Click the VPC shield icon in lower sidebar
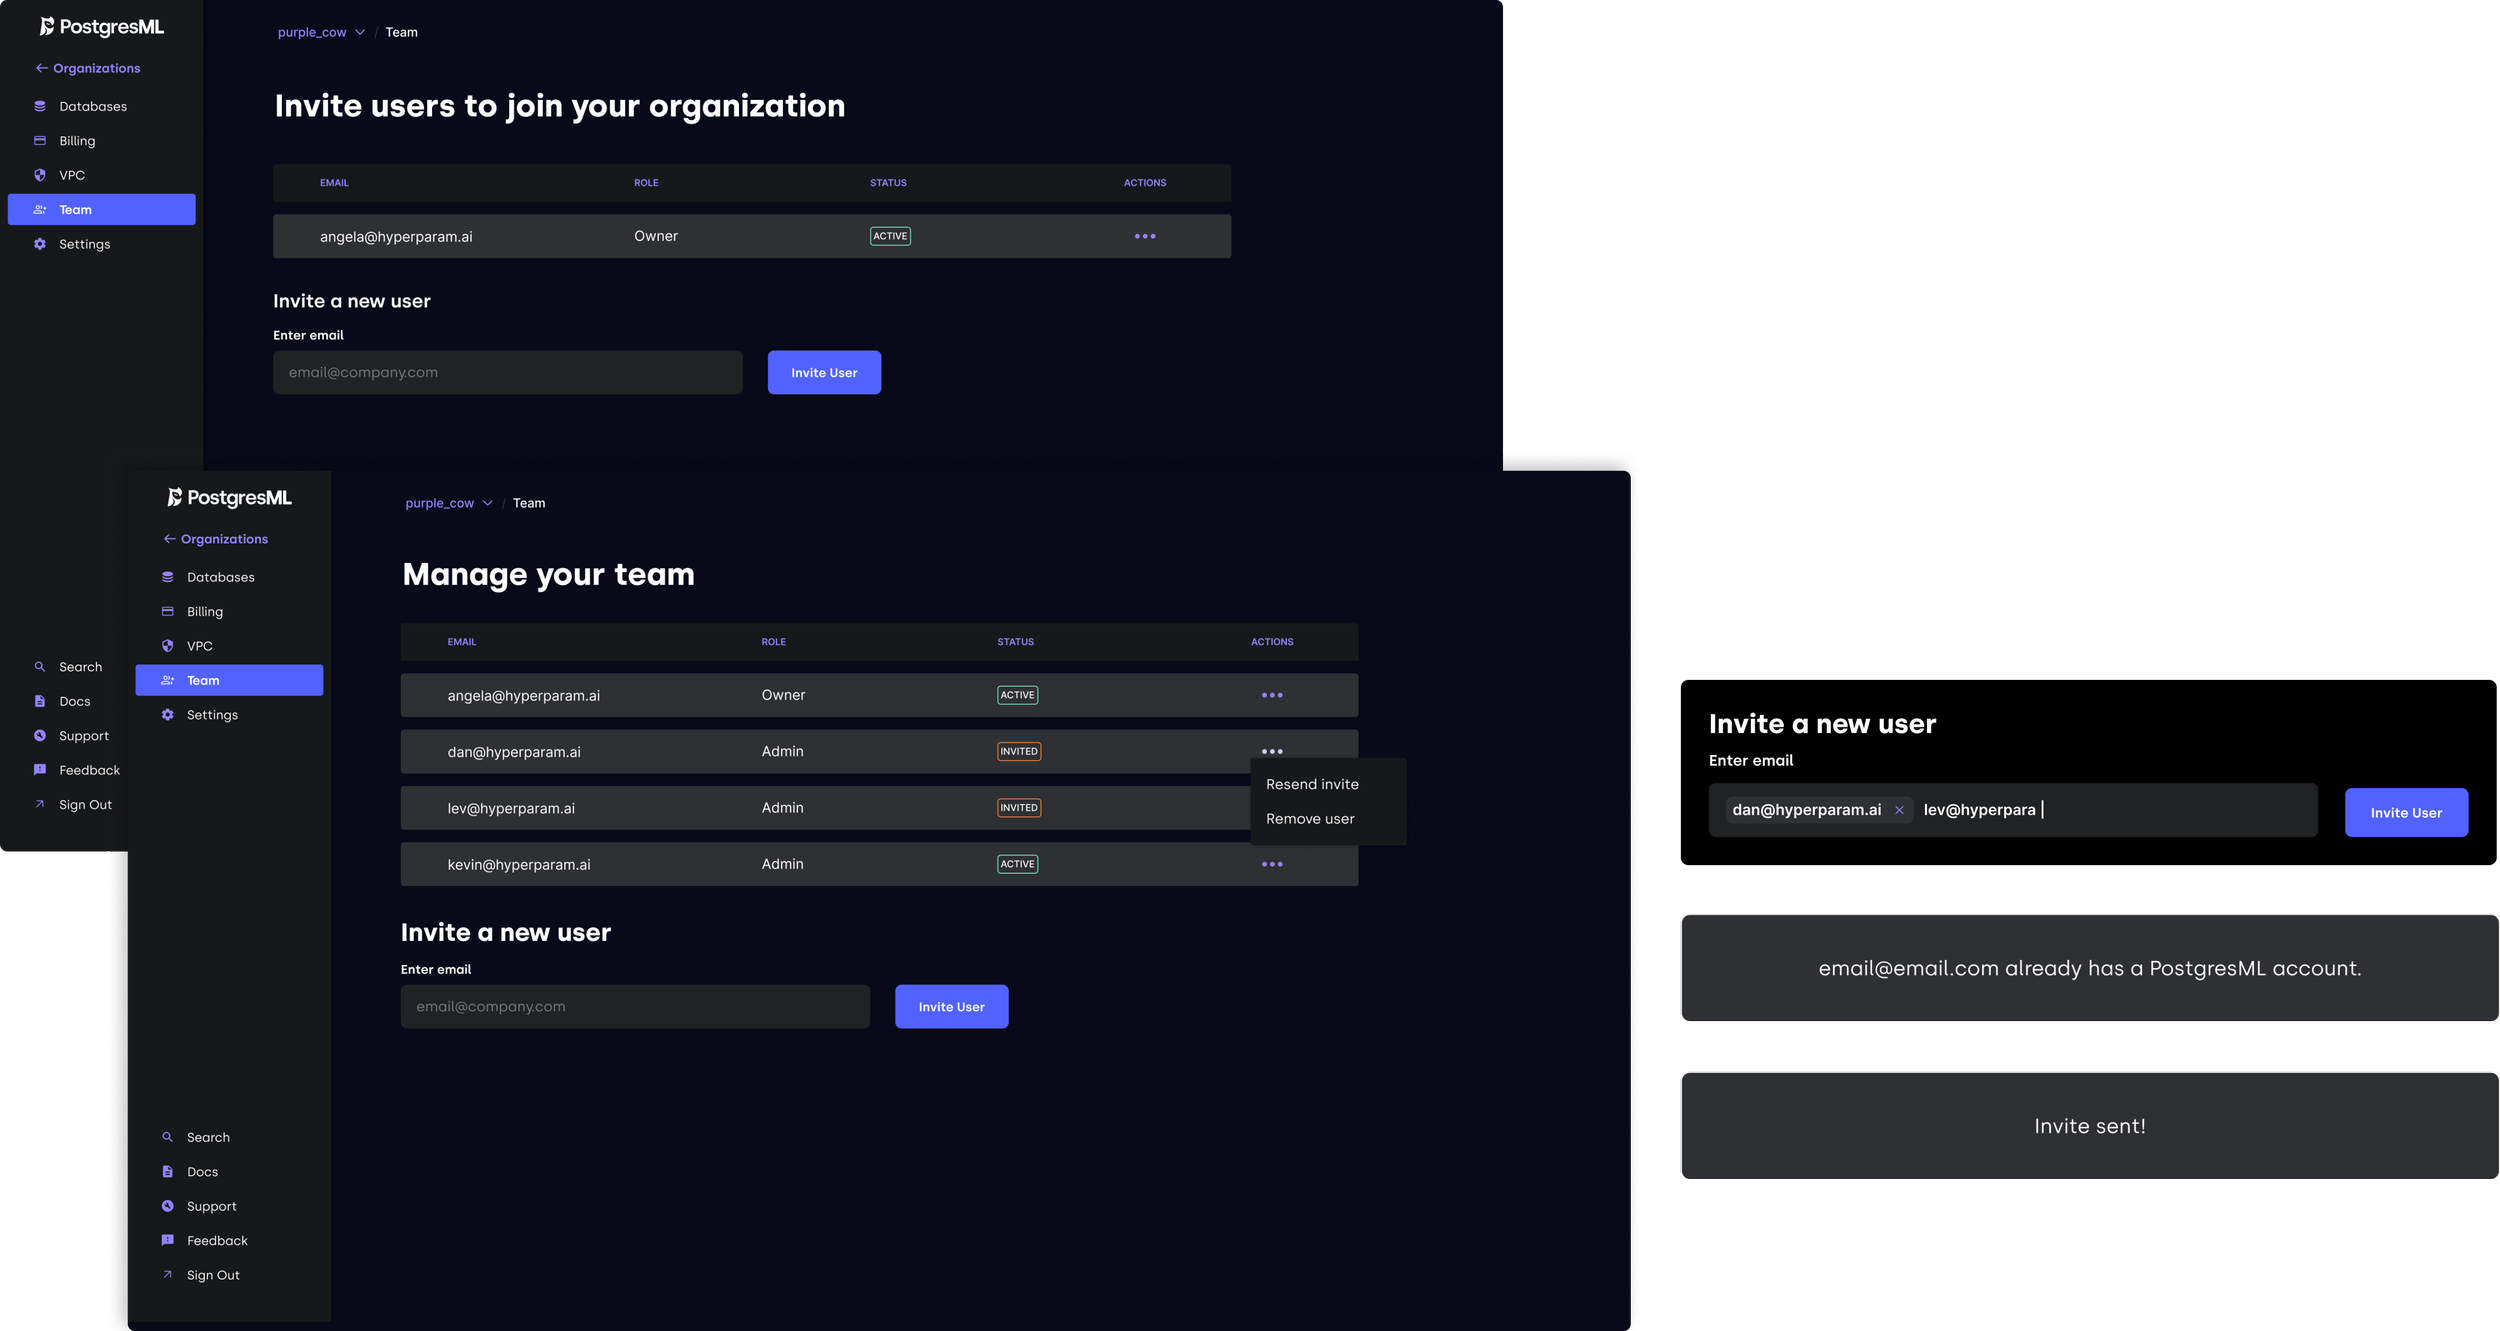 (167, 646)
